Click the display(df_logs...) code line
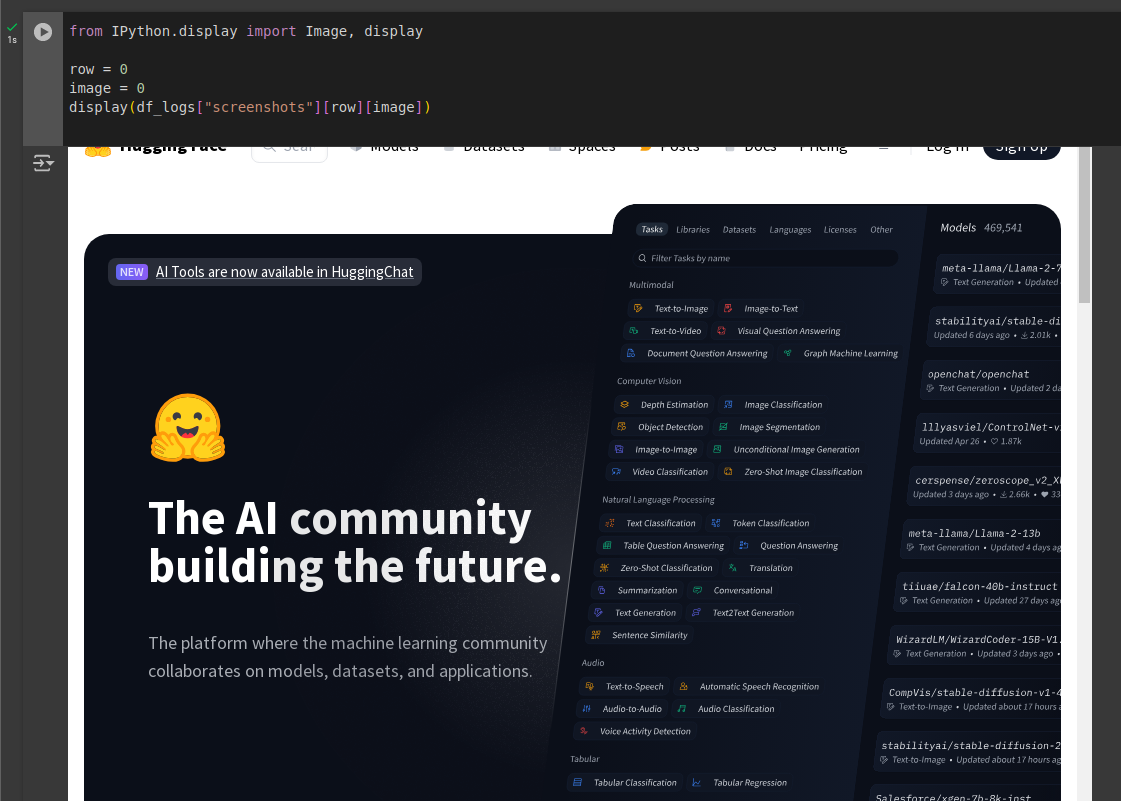The width and height of the screenshot is (1121, 801). 250,107
